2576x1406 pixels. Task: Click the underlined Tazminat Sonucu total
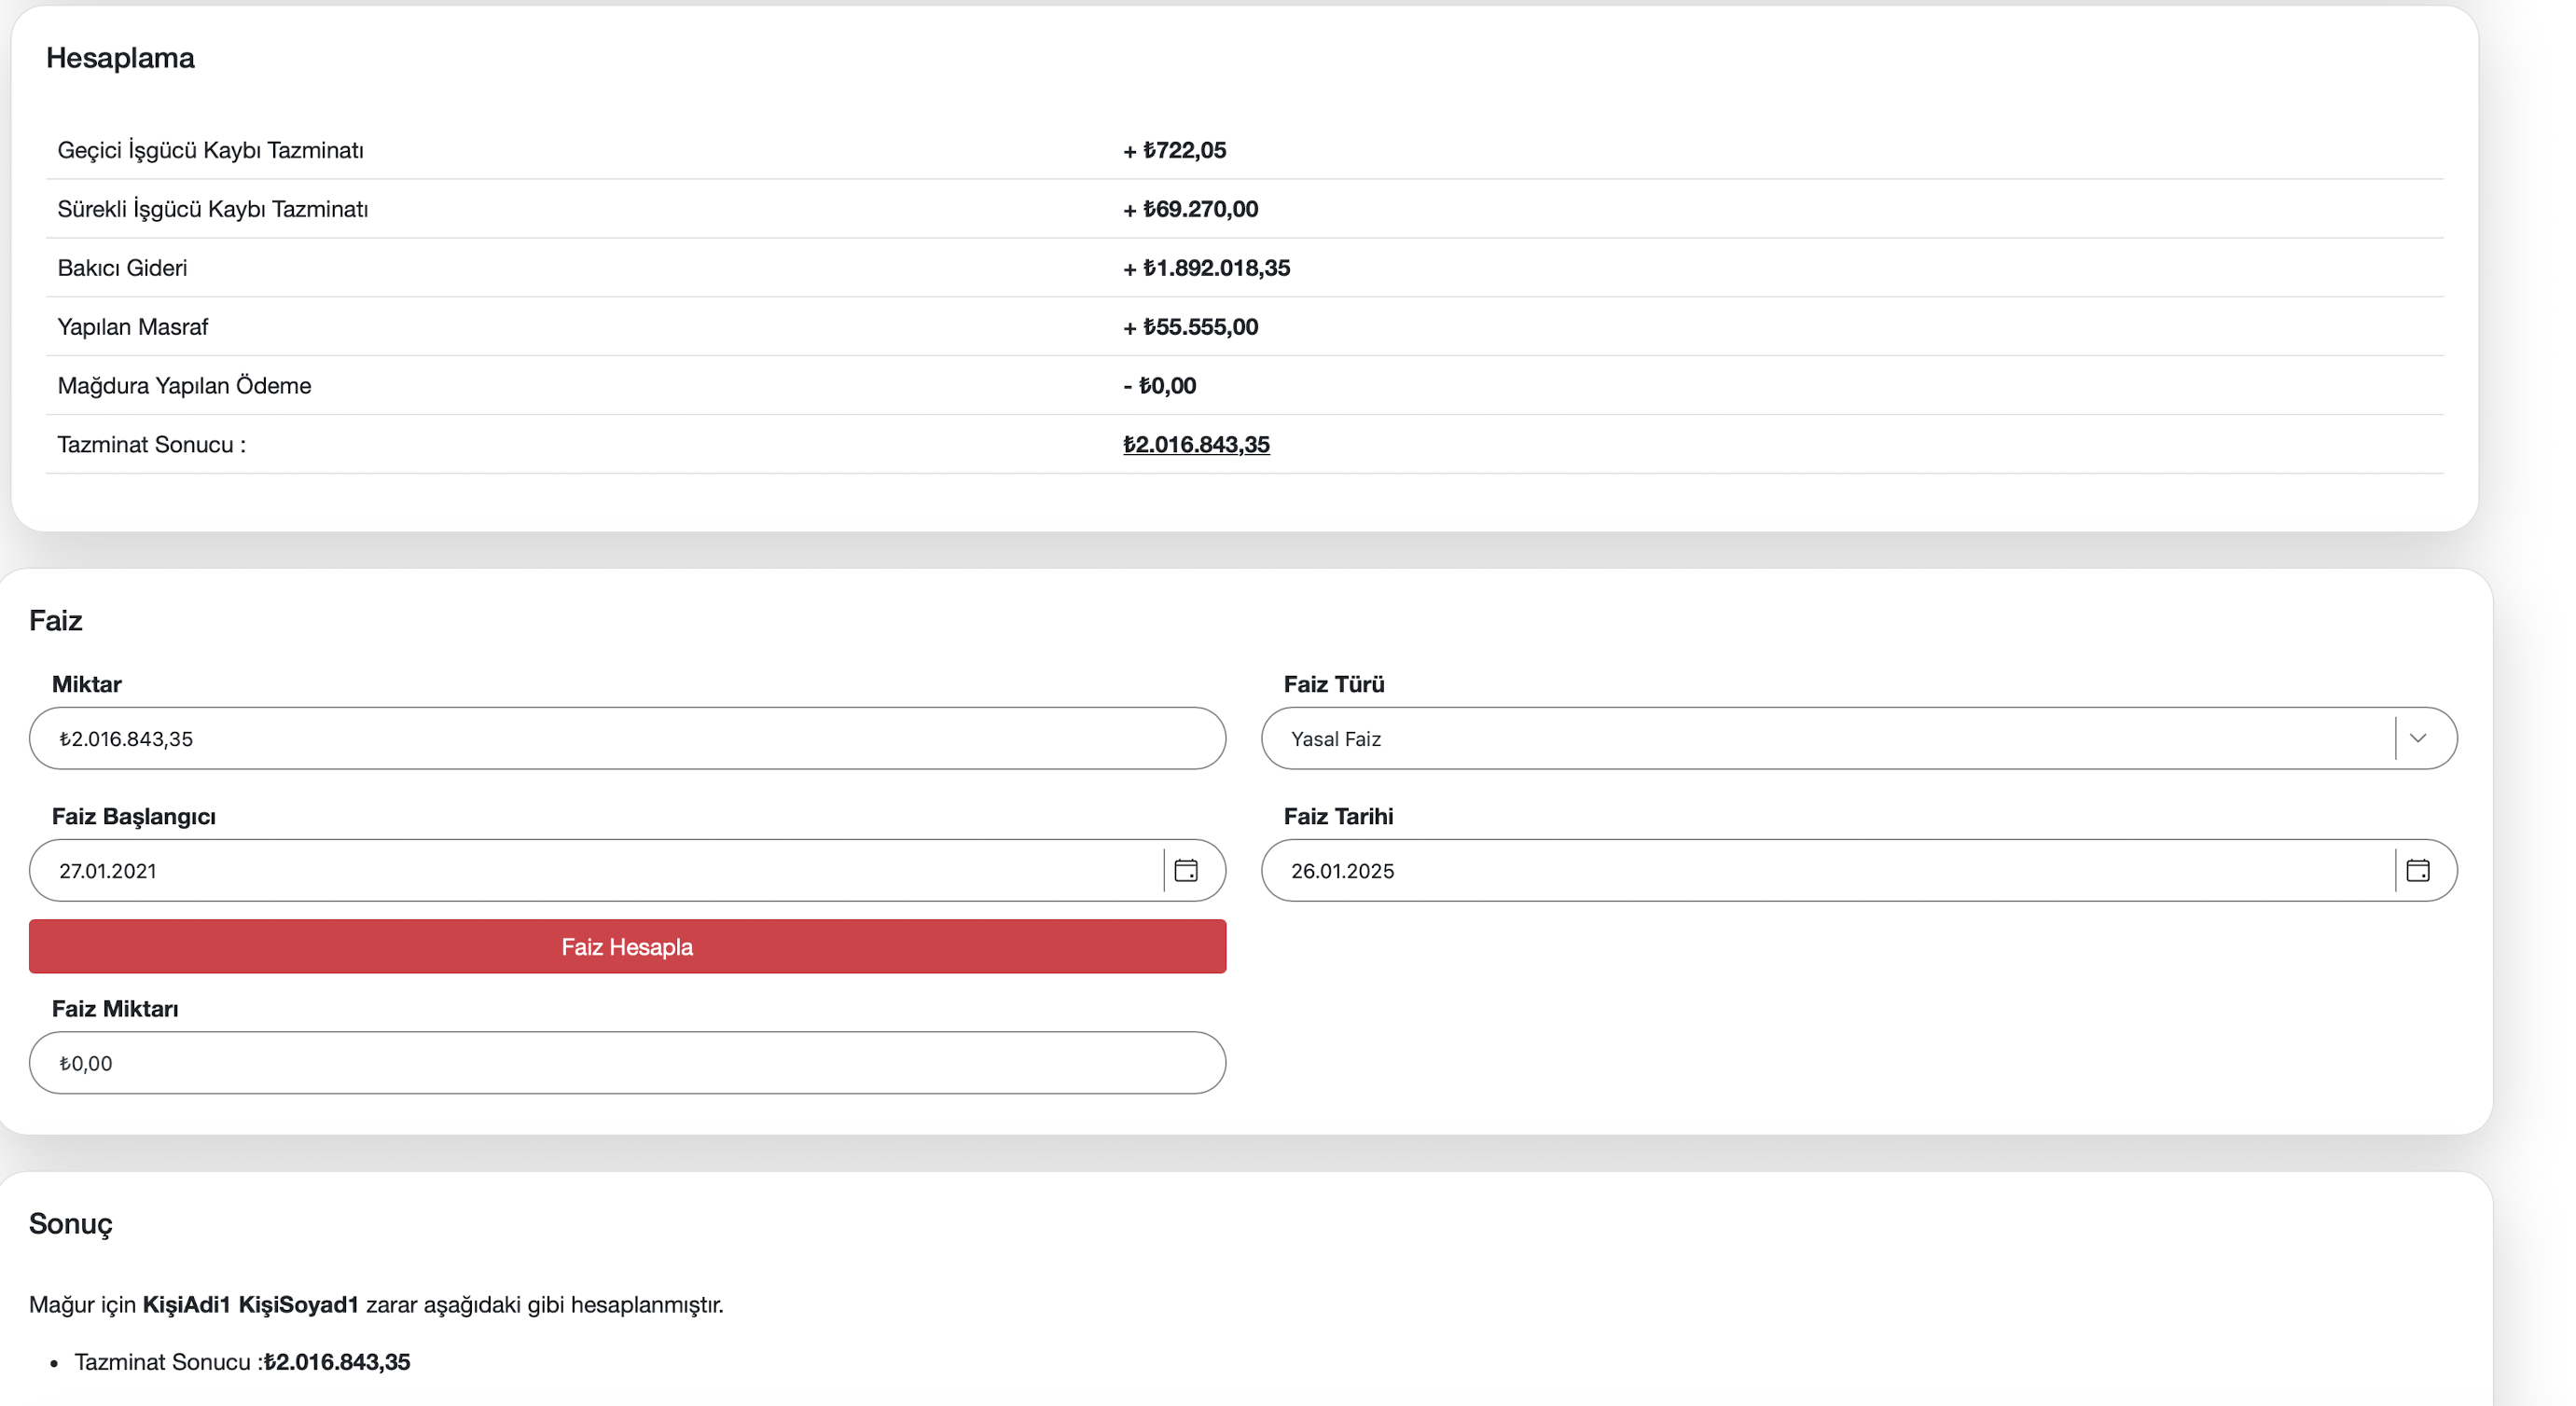pos(1196,444)
